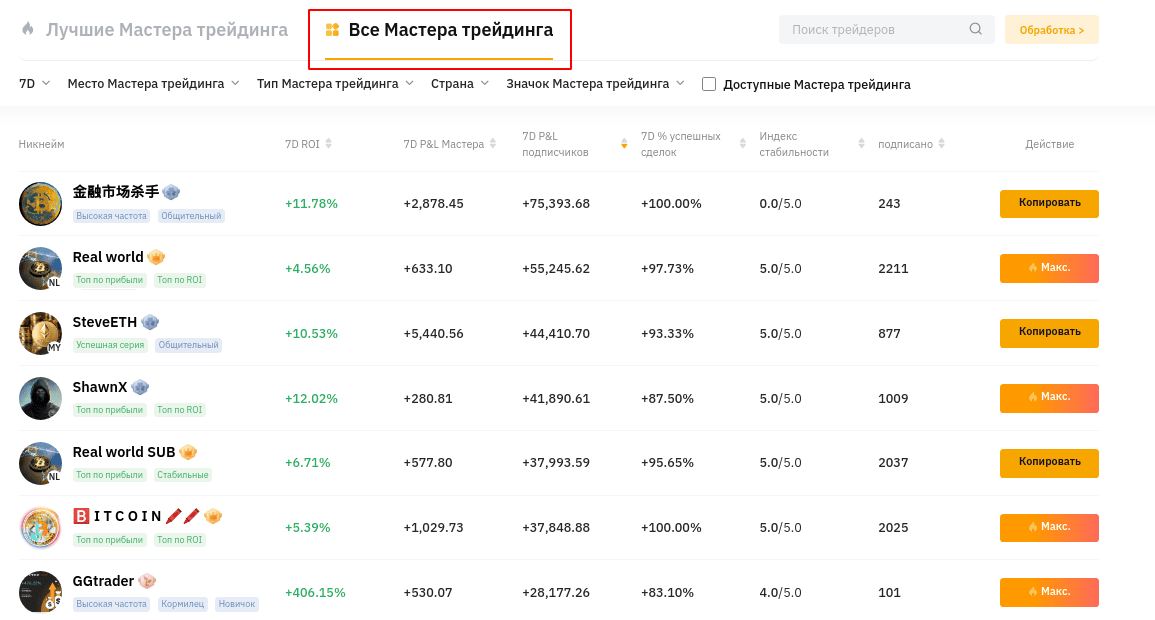Screen dimensions: 1155x620
Task: Click Копировать for SteveETH
Action: (1049, 333)
